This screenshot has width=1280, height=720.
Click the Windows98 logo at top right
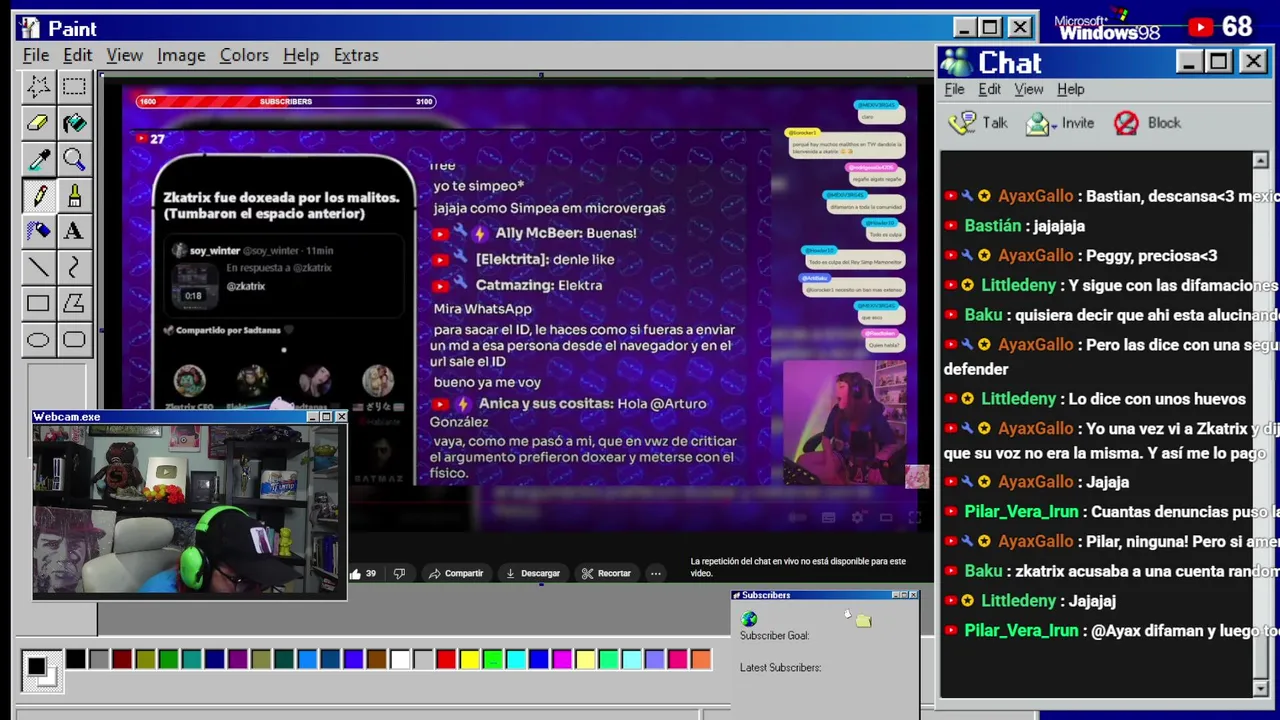[x=1108, y=26]
